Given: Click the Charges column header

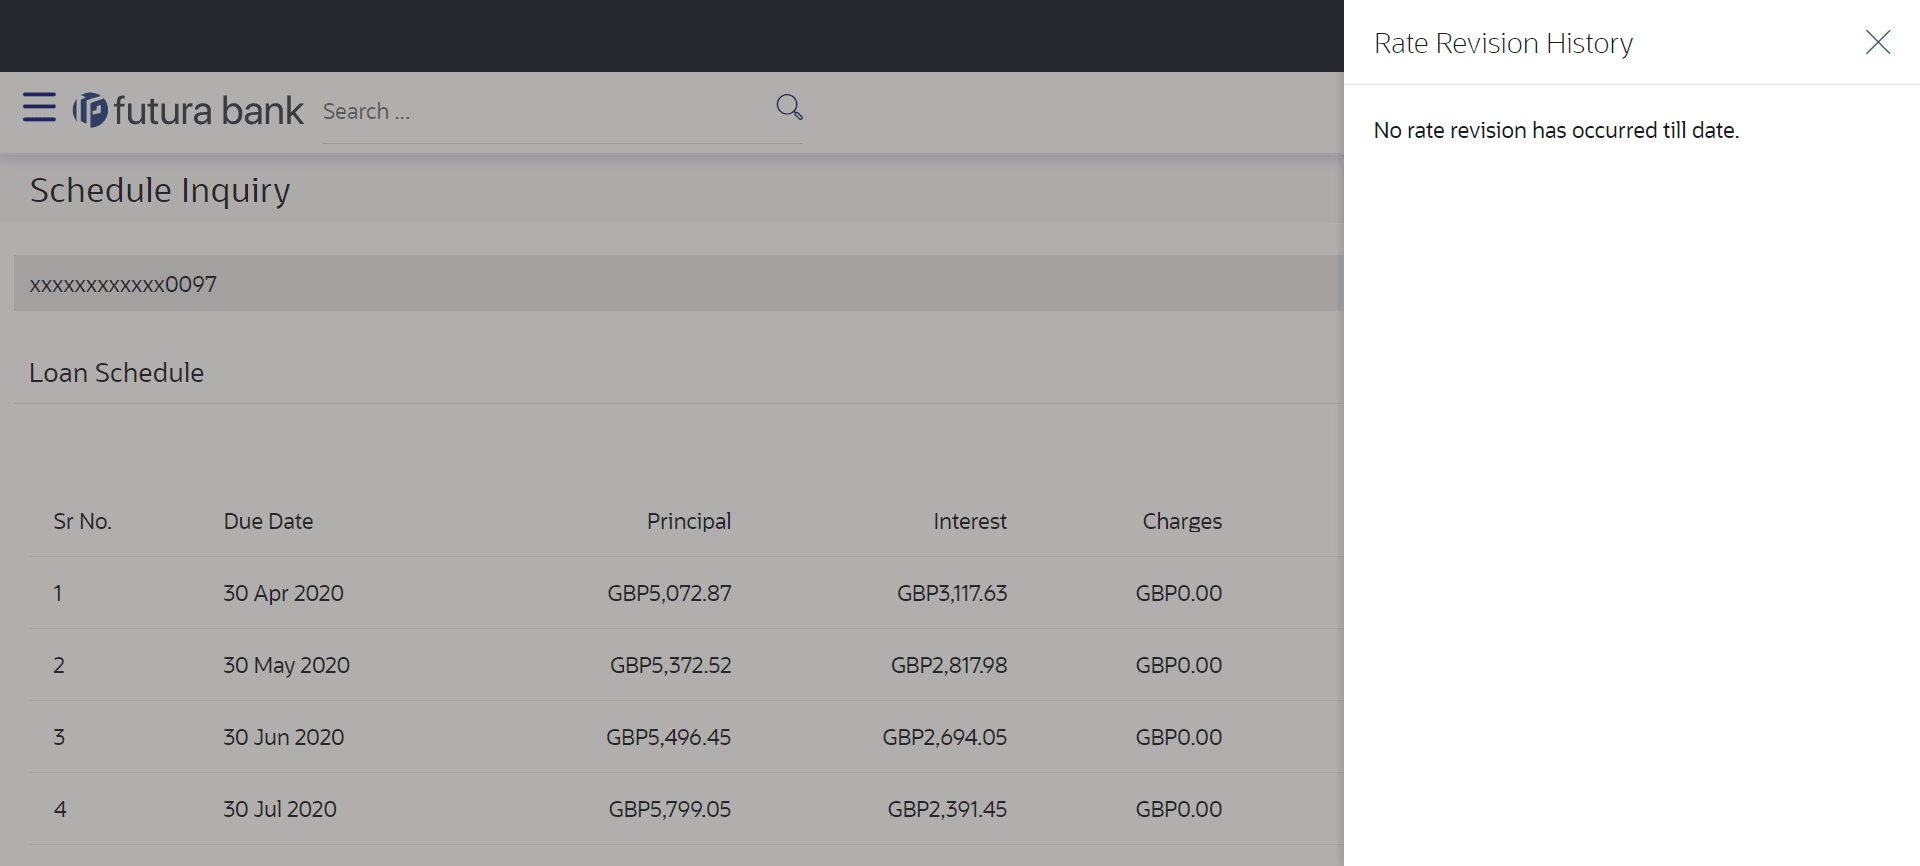Looking at the screenshot, I should (x=1182, y=521).
